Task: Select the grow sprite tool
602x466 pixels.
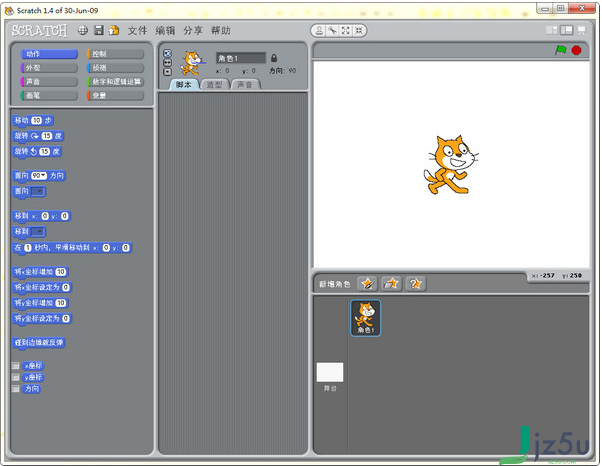Action: [346, 31]
